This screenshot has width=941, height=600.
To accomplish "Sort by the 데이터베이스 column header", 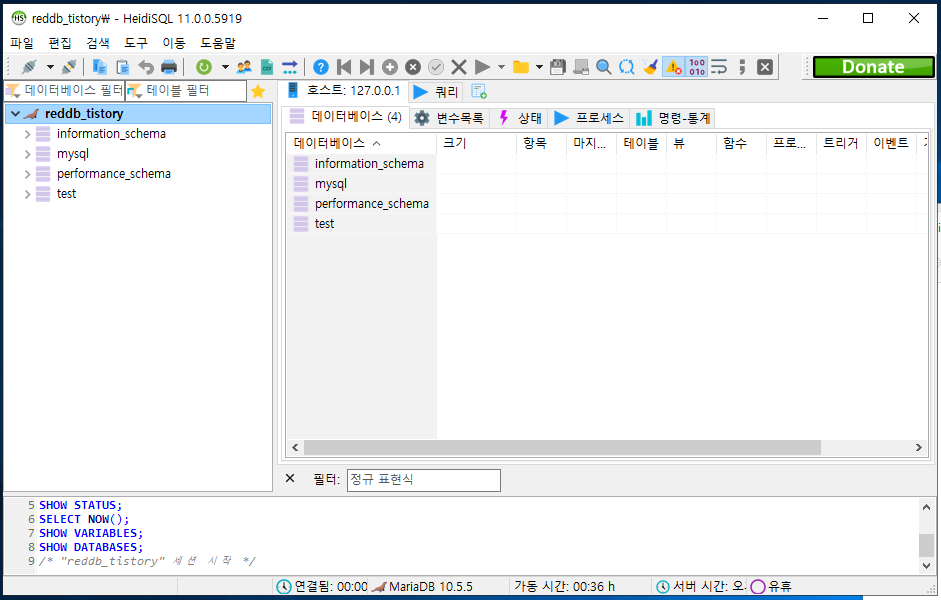I will tap(361, 143).
